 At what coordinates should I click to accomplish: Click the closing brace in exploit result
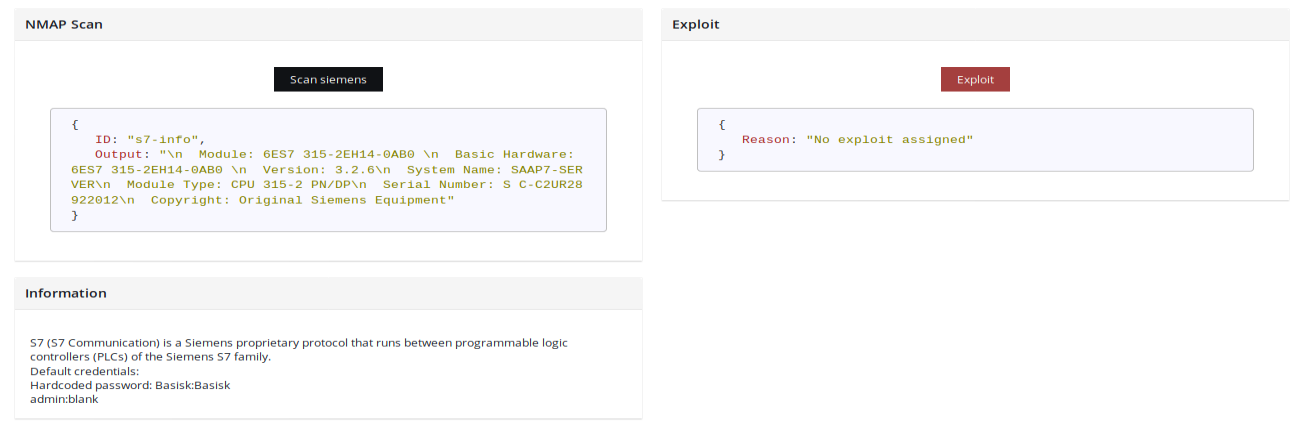pyautogui.click(x=722, y=155)
